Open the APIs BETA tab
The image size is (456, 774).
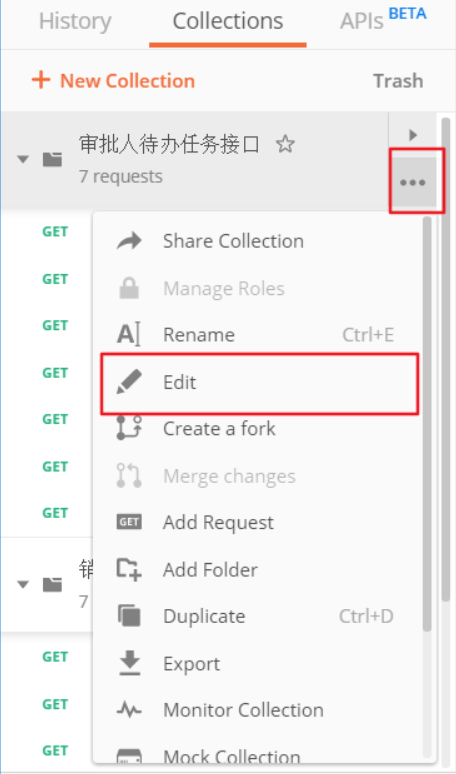[x=383, y=20]
